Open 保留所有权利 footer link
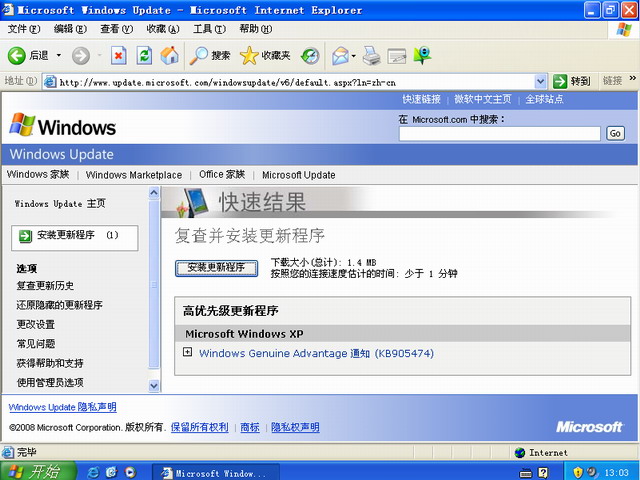 tap(200, 427)
